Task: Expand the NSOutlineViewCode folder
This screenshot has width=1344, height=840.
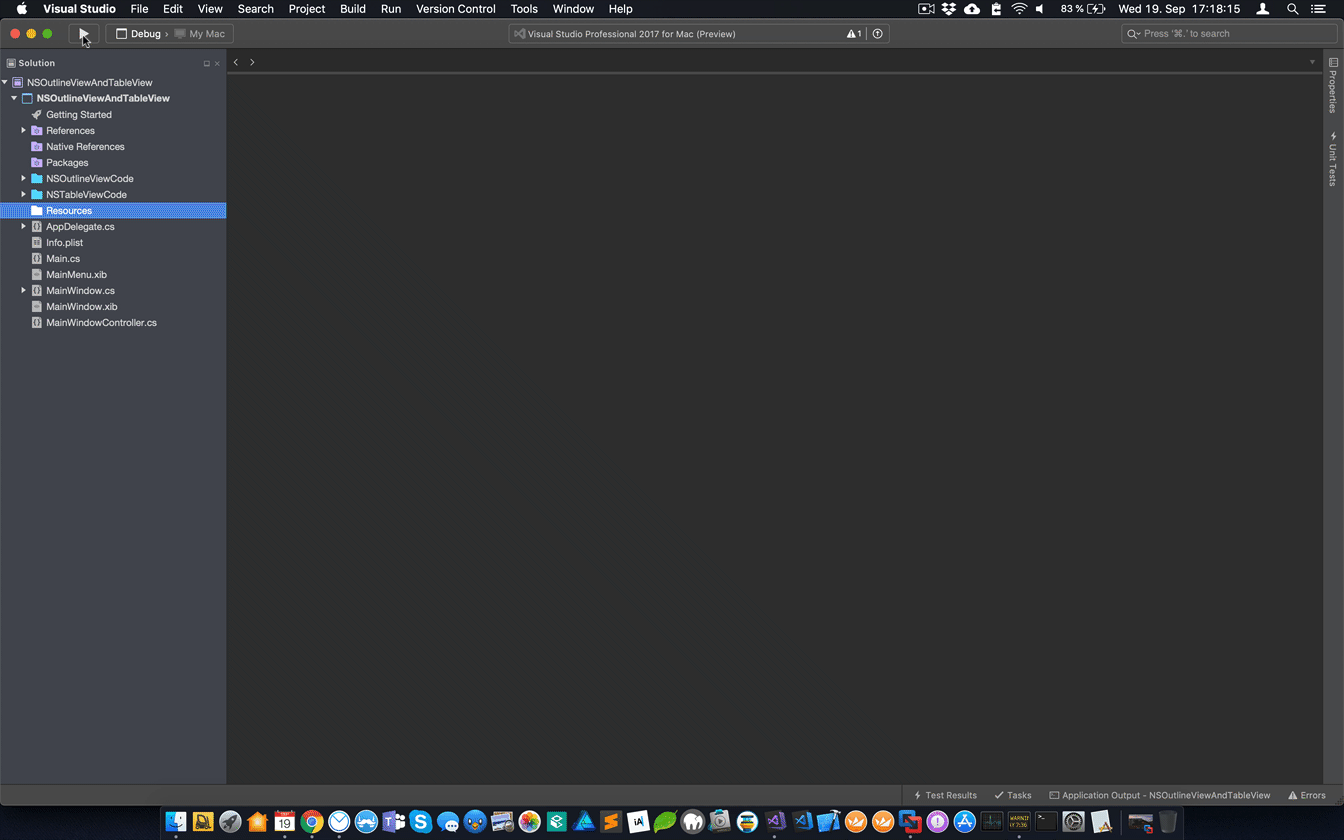Action: 23,179
